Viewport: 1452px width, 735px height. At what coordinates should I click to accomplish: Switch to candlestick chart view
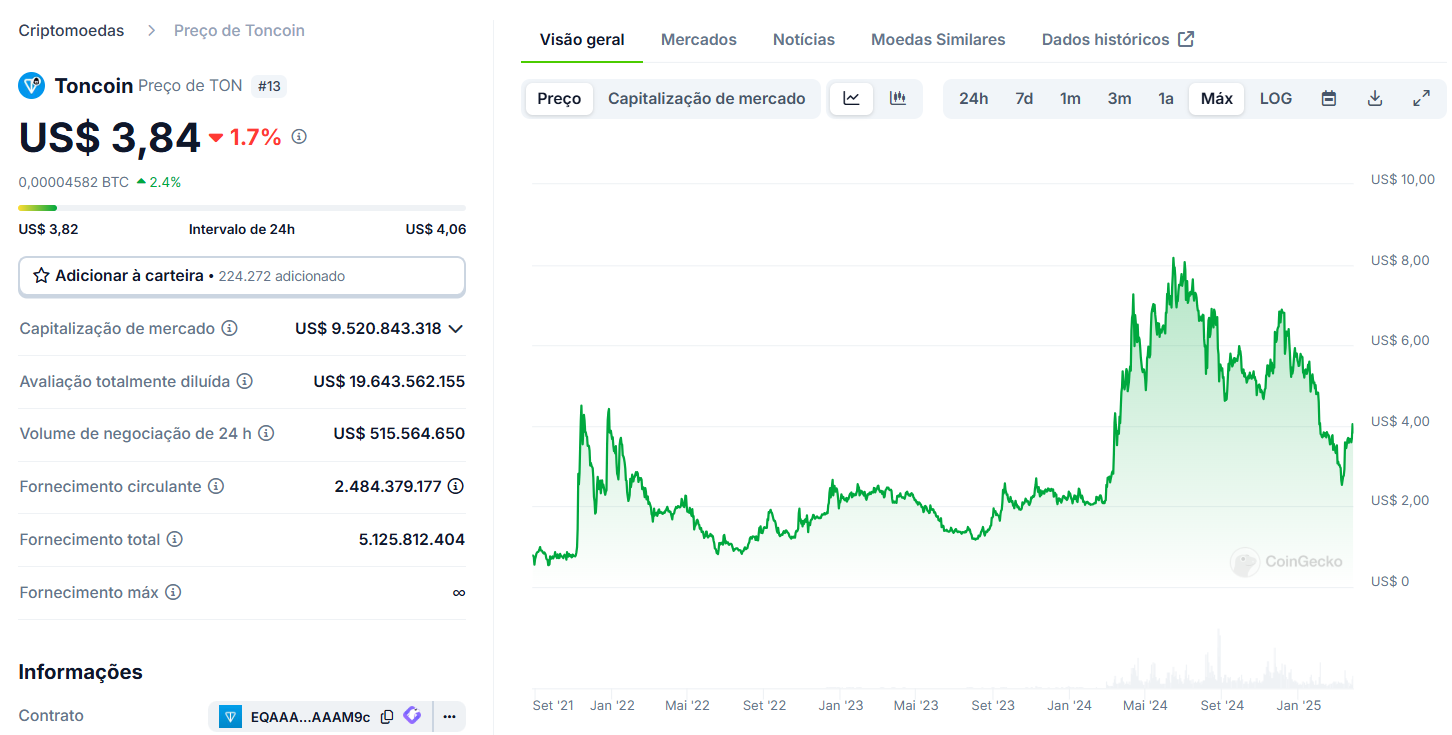coord(898,99)
